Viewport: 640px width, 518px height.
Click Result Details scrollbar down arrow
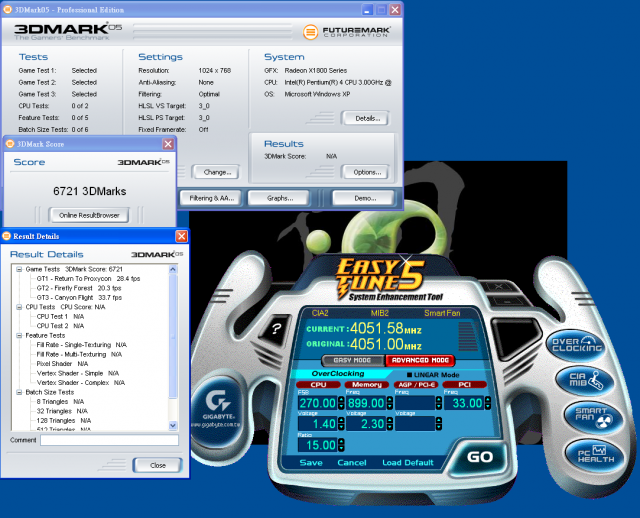pyautogui.click(x=173, y=425)
